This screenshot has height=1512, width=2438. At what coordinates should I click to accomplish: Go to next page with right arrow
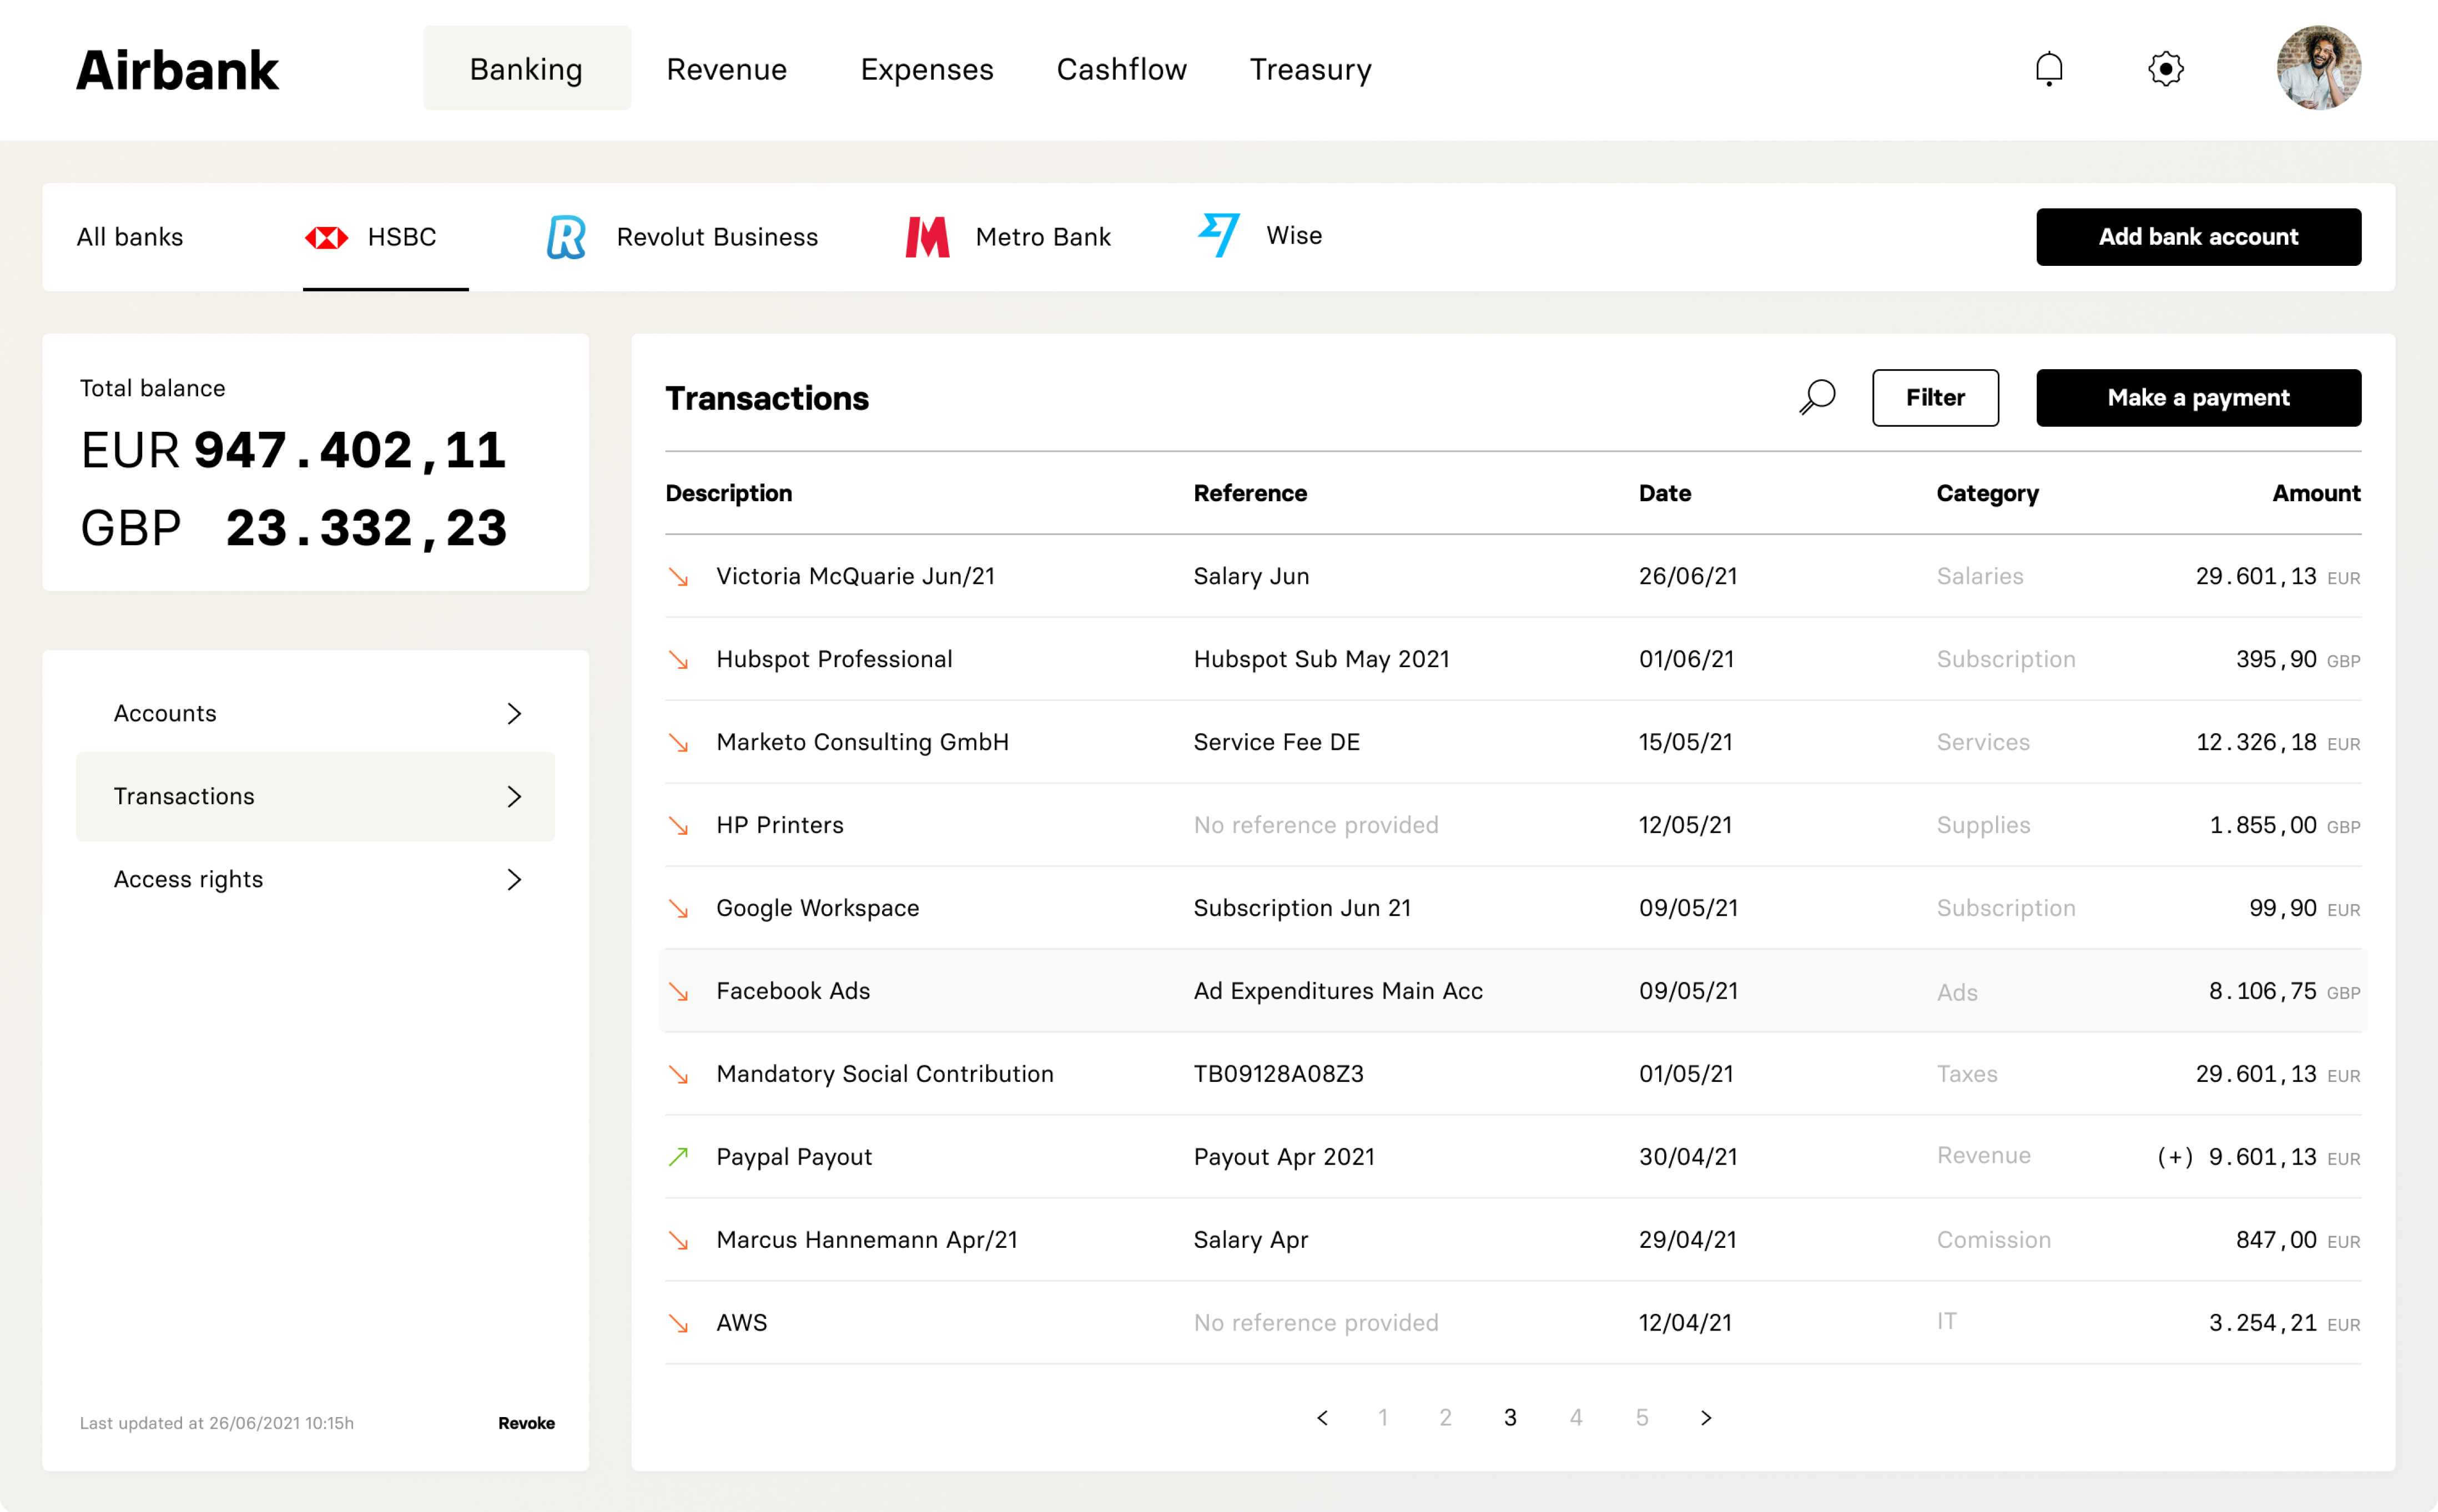point(1706,1417)
